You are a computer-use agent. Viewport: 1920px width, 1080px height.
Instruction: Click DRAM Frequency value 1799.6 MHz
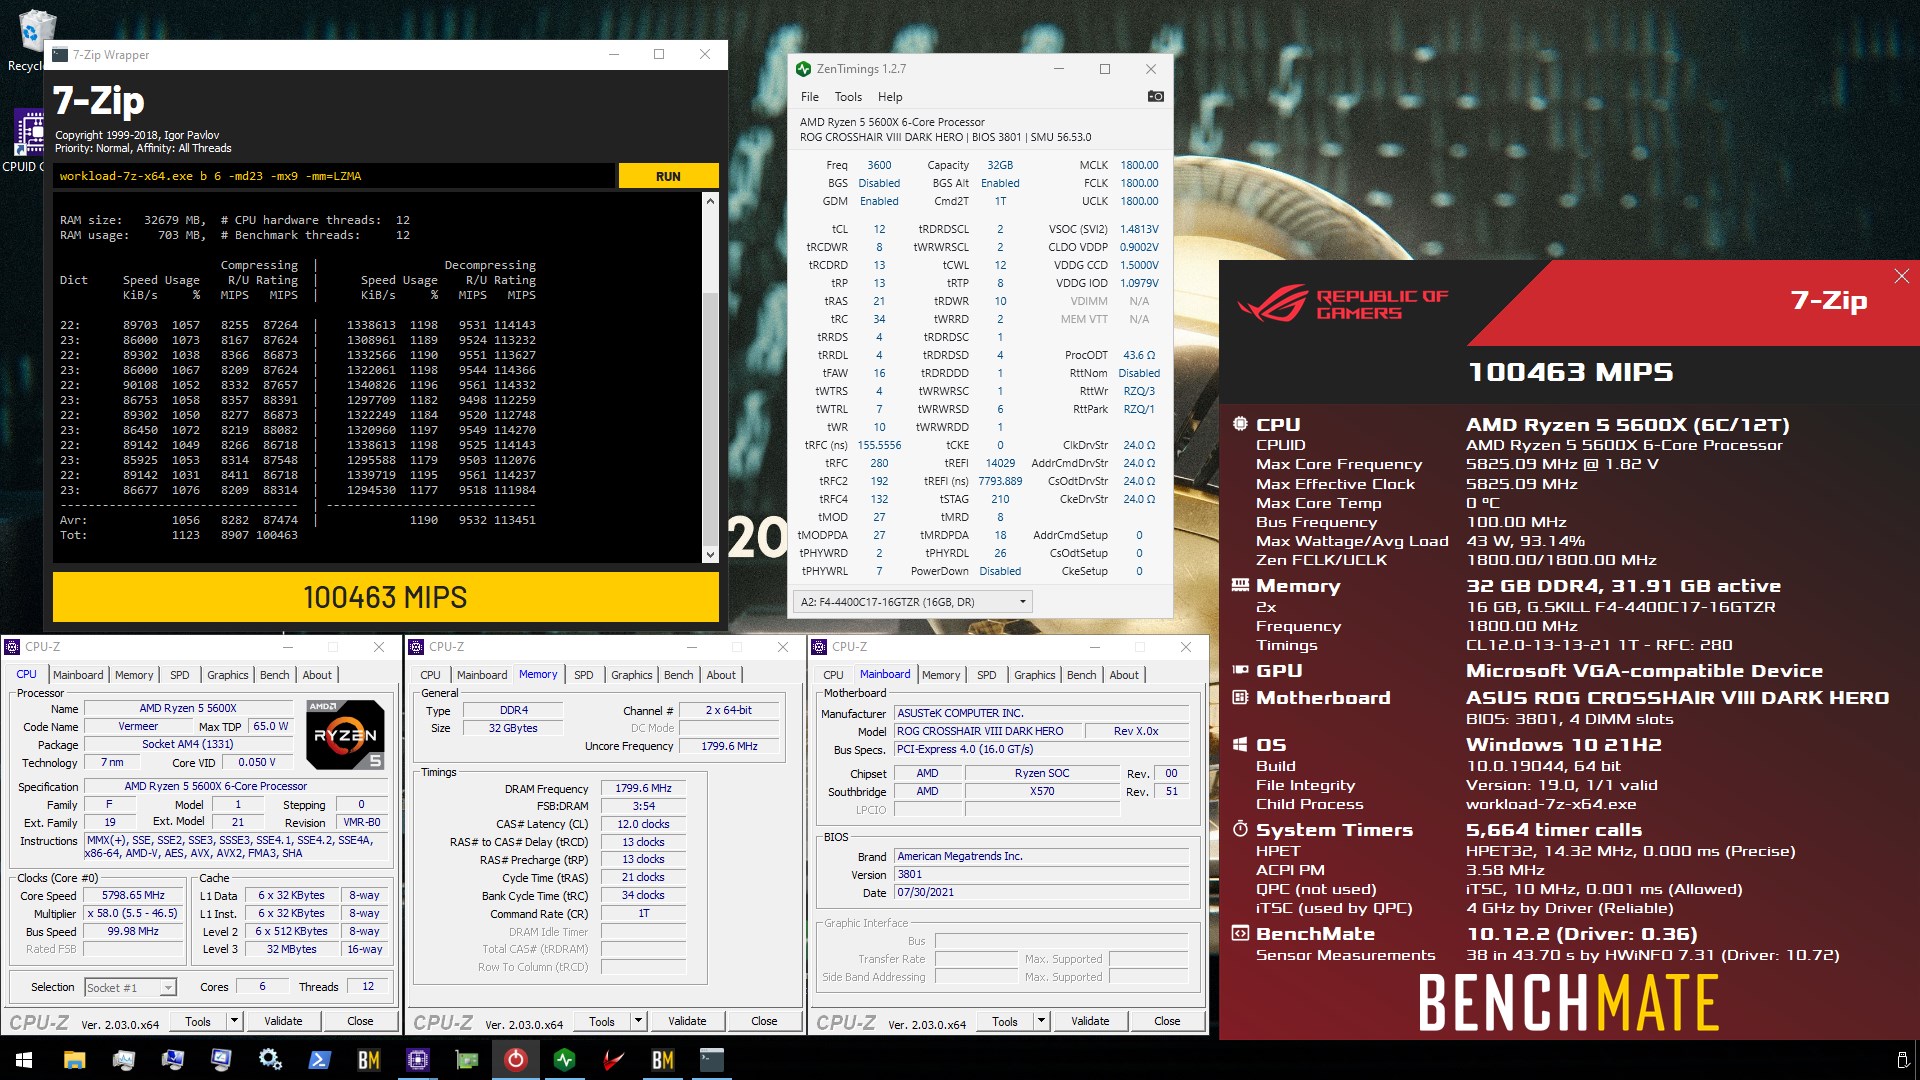click(643, 788)
